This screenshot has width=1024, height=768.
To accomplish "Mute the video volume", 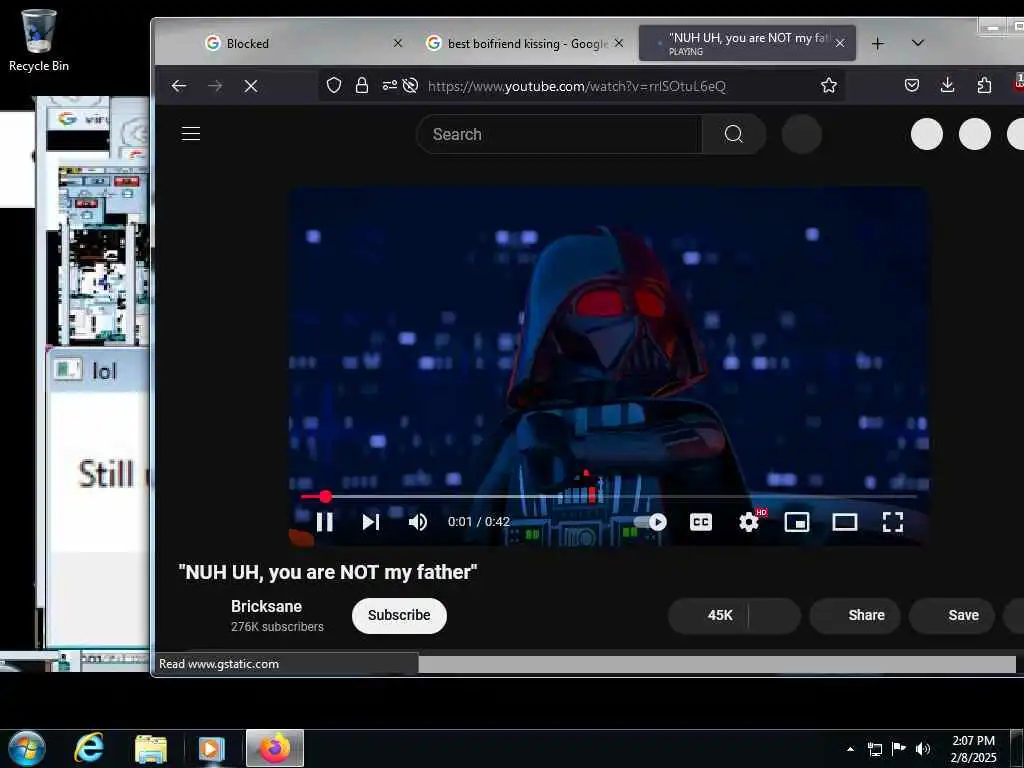I will (417, 522).
